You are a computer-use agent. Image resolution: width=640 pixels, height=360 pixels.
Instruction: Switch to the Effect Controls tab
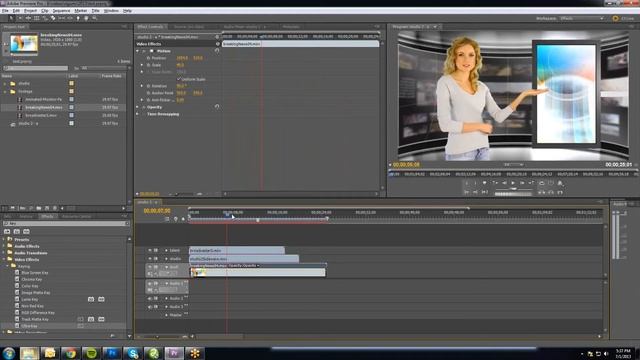point(150,27)
